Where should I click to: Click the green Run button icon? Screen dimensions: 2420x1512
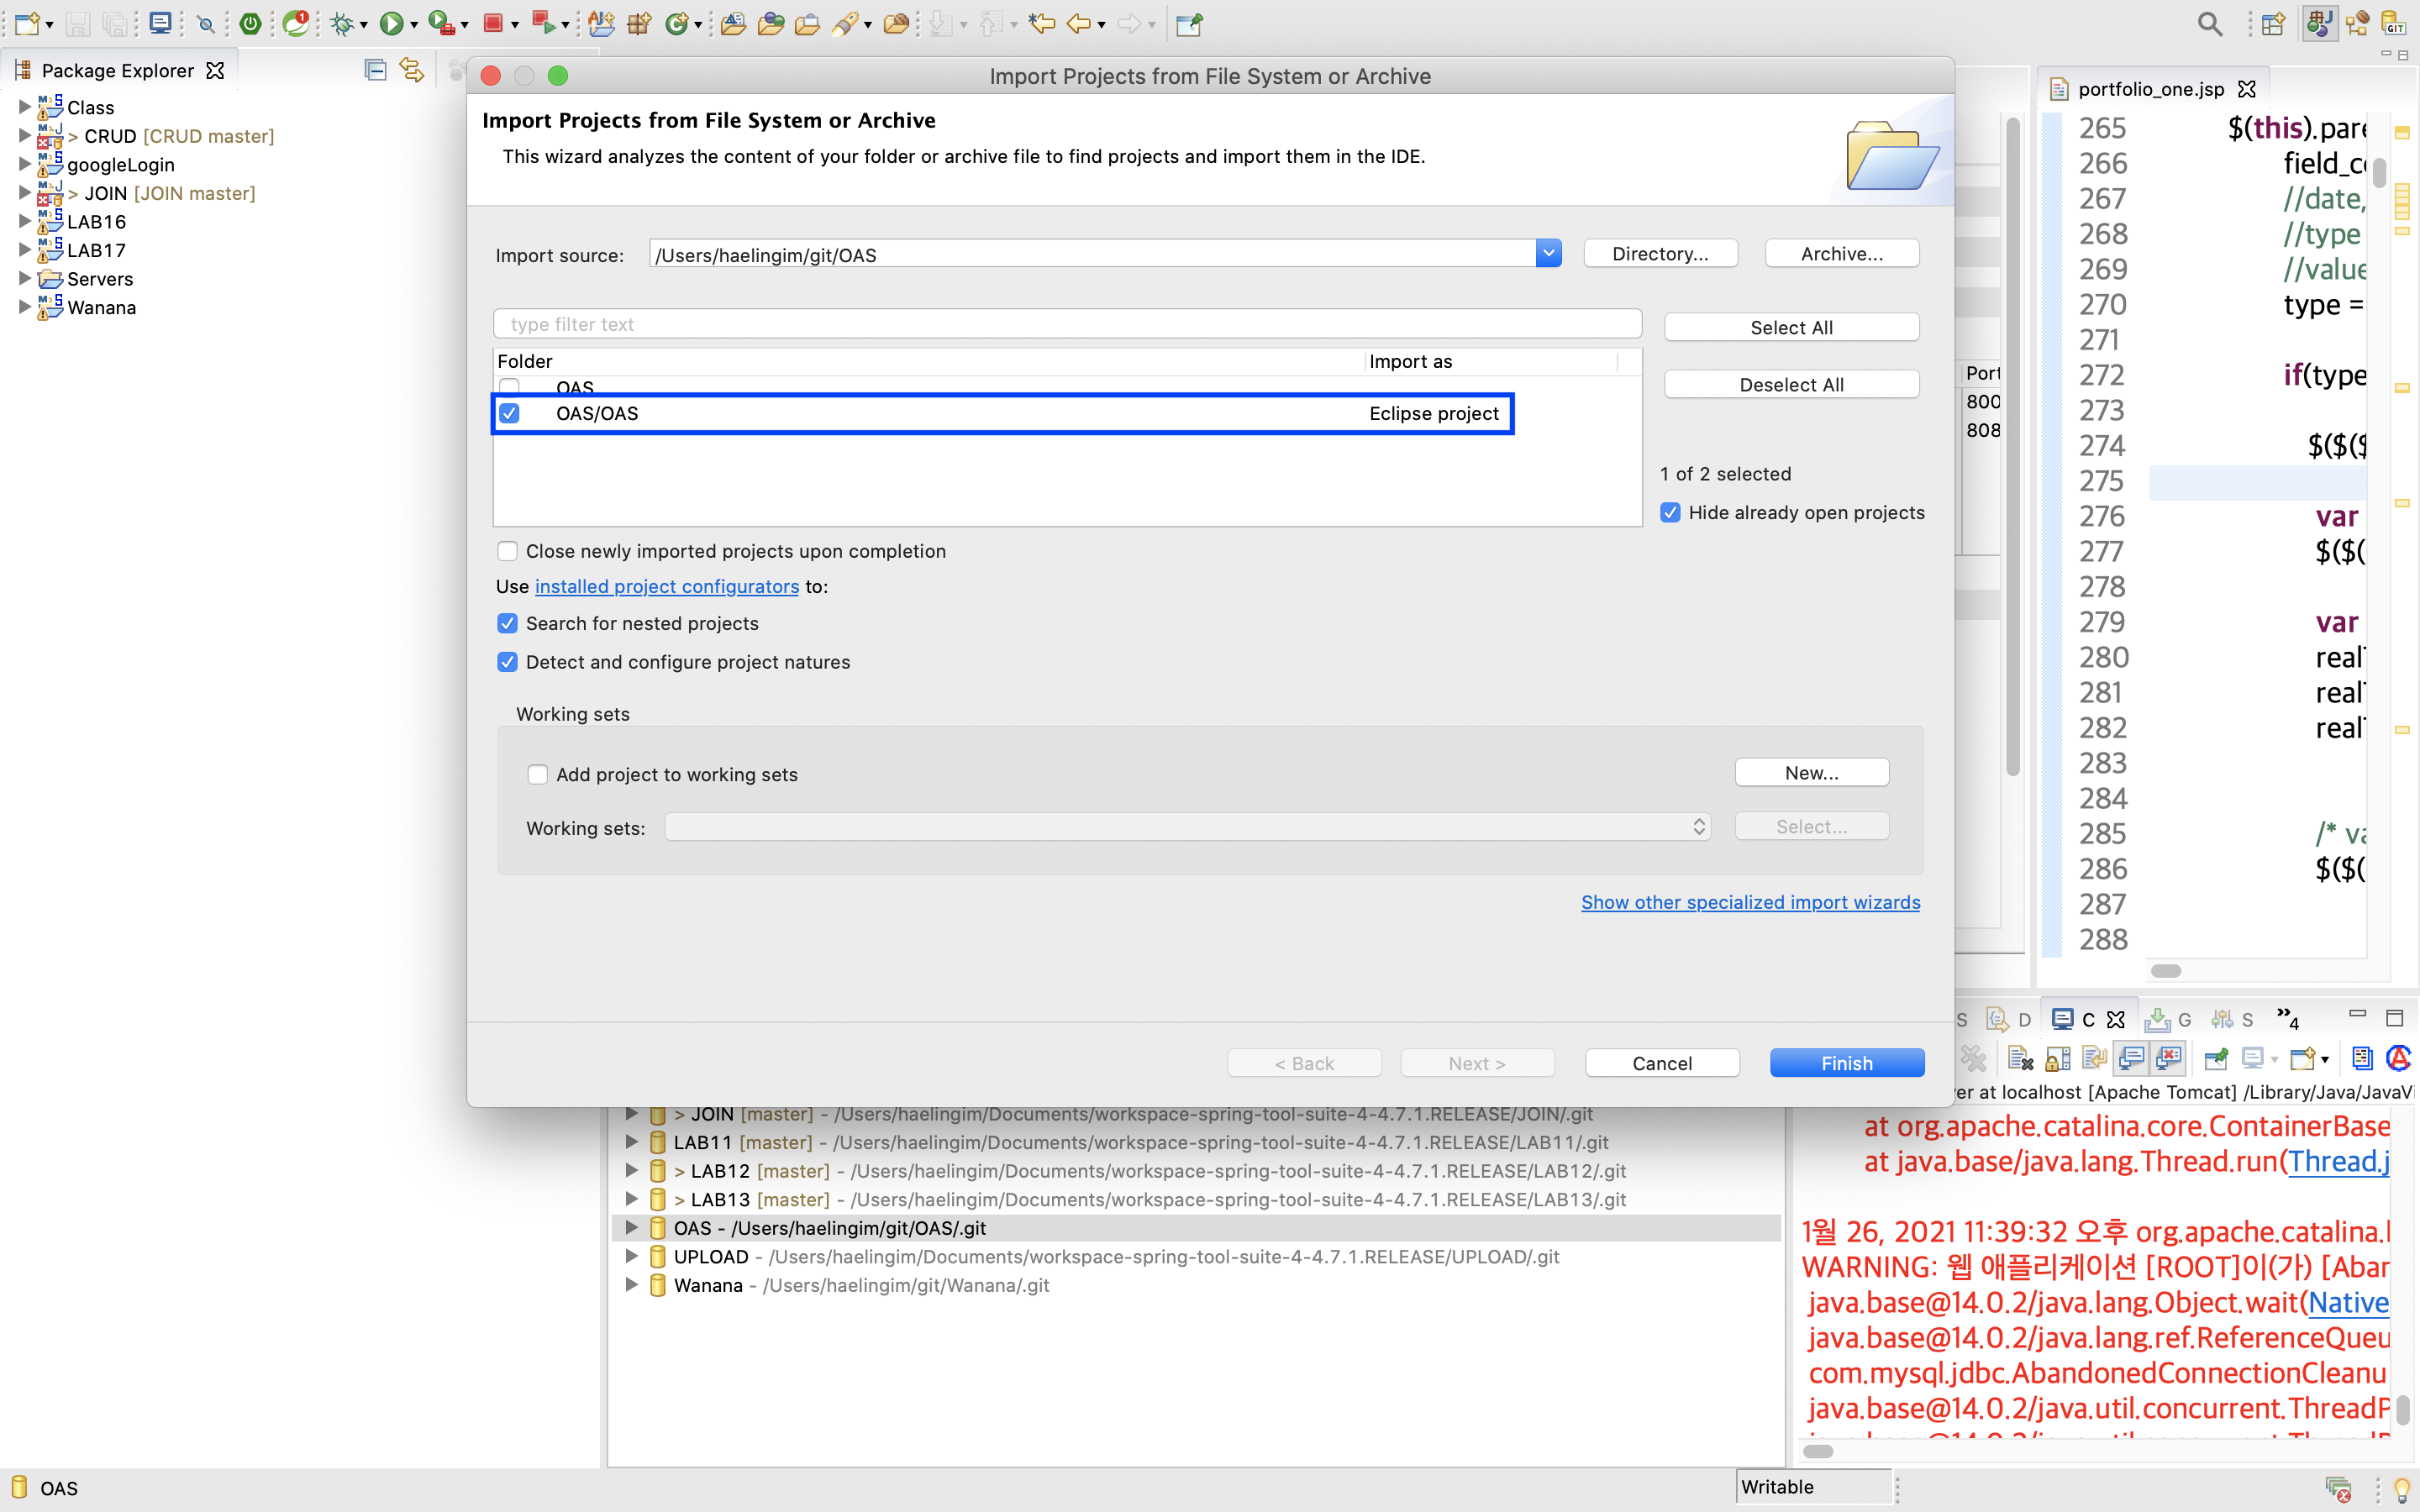[x=391, y=23]
